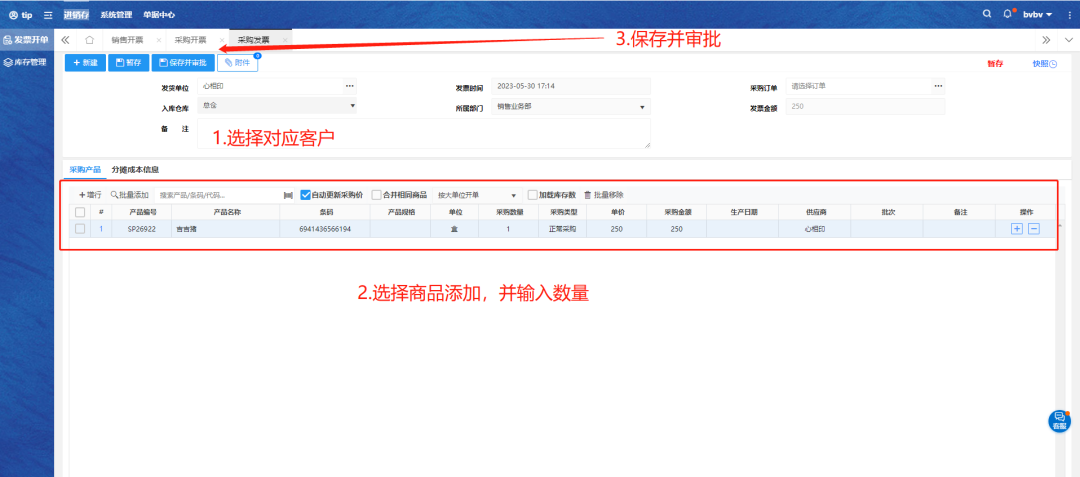This screenshot has width=1080, height=477.
Task: Click the home icon in tab bar
Action: [90, 40]
